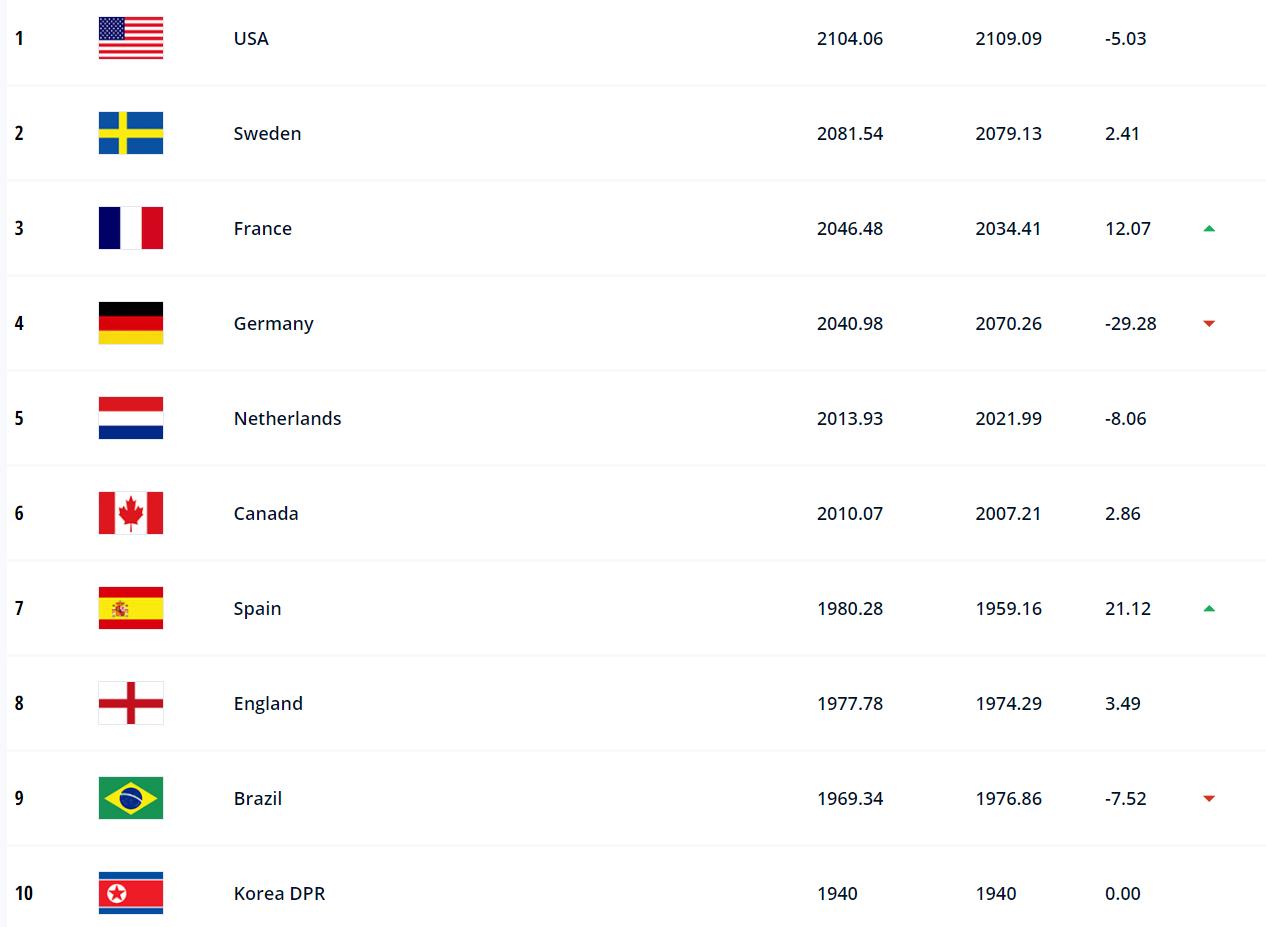Screen dimensions: 1266x927
Task: Open the England team name link
Action: (x=268, y=704)
